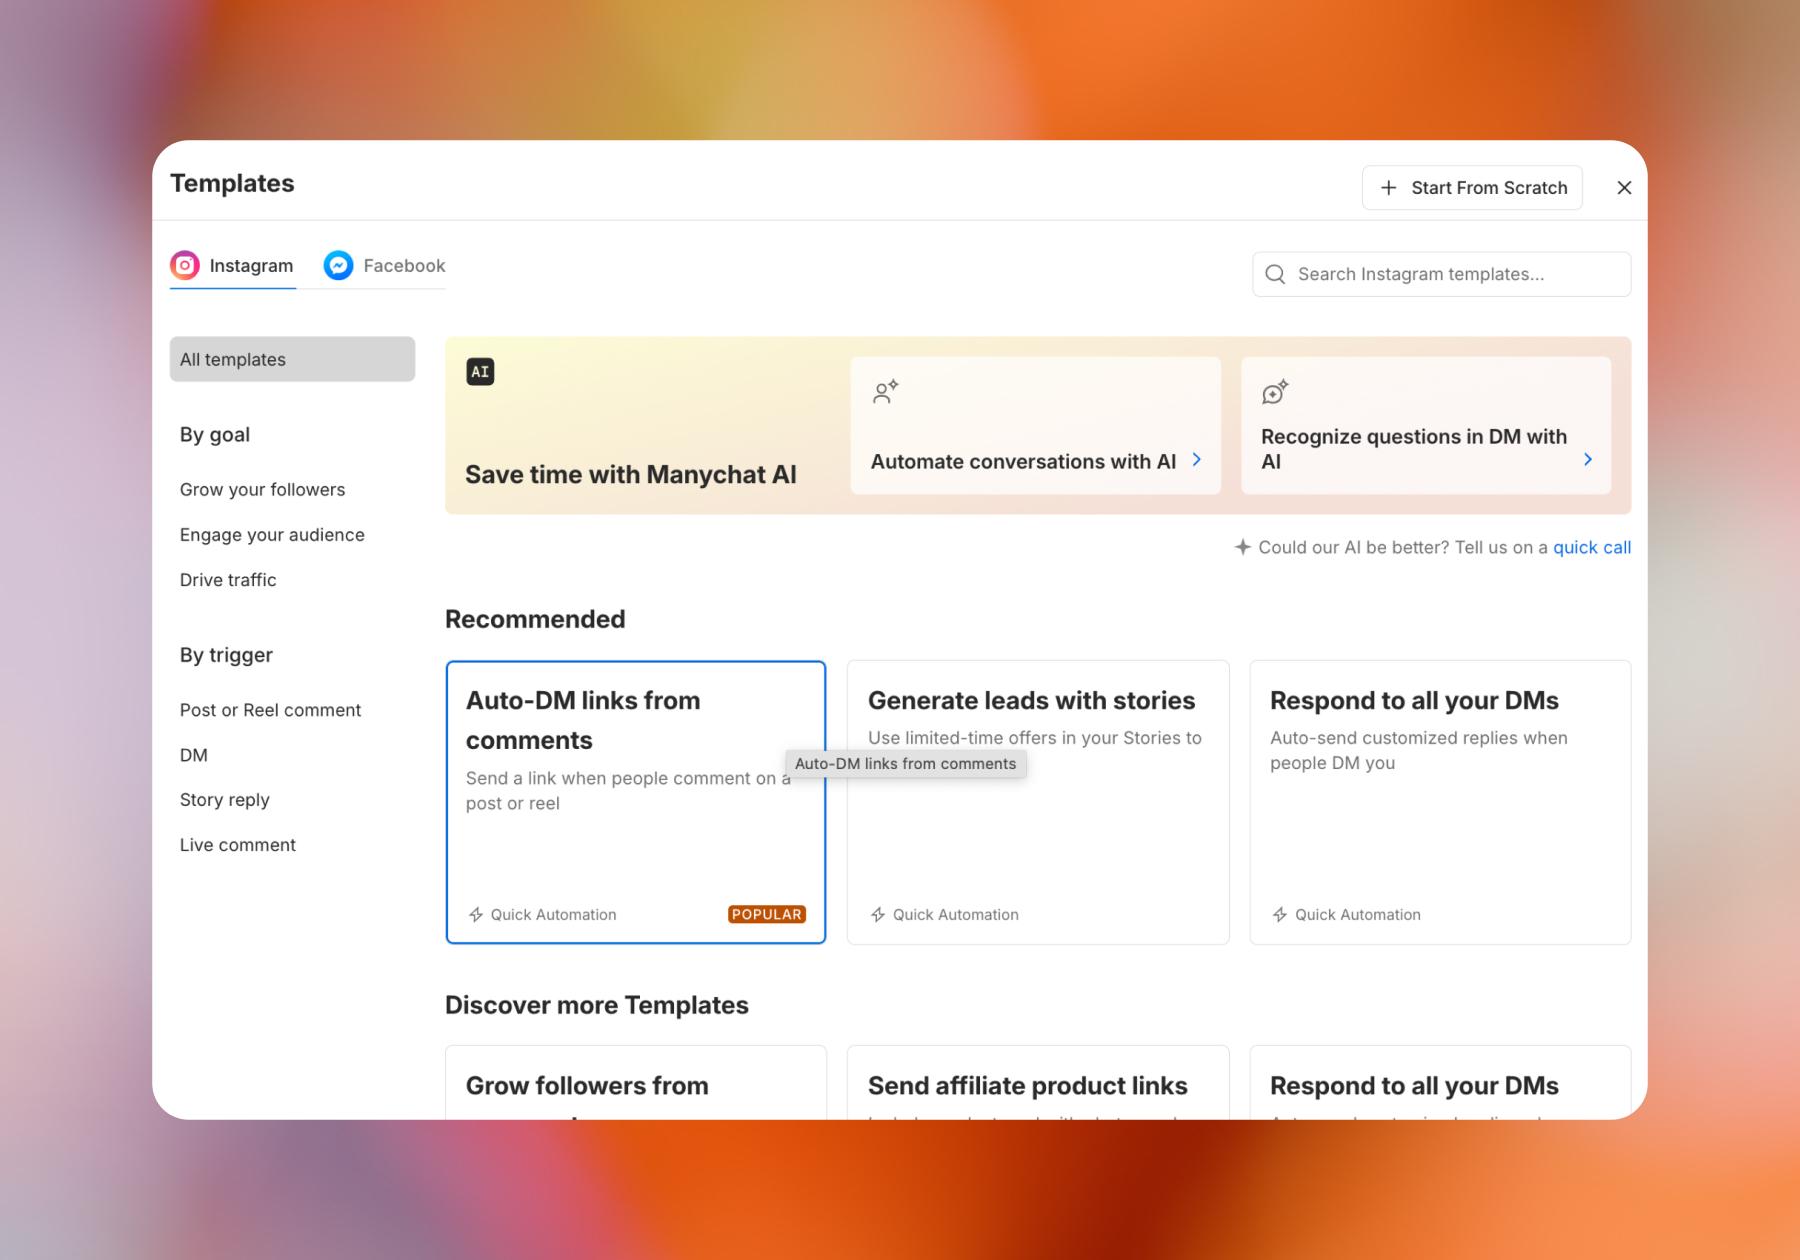The width and height of the screenshot is (1800, 1260).
Task: Open the quick call link
Action: 1592,547
